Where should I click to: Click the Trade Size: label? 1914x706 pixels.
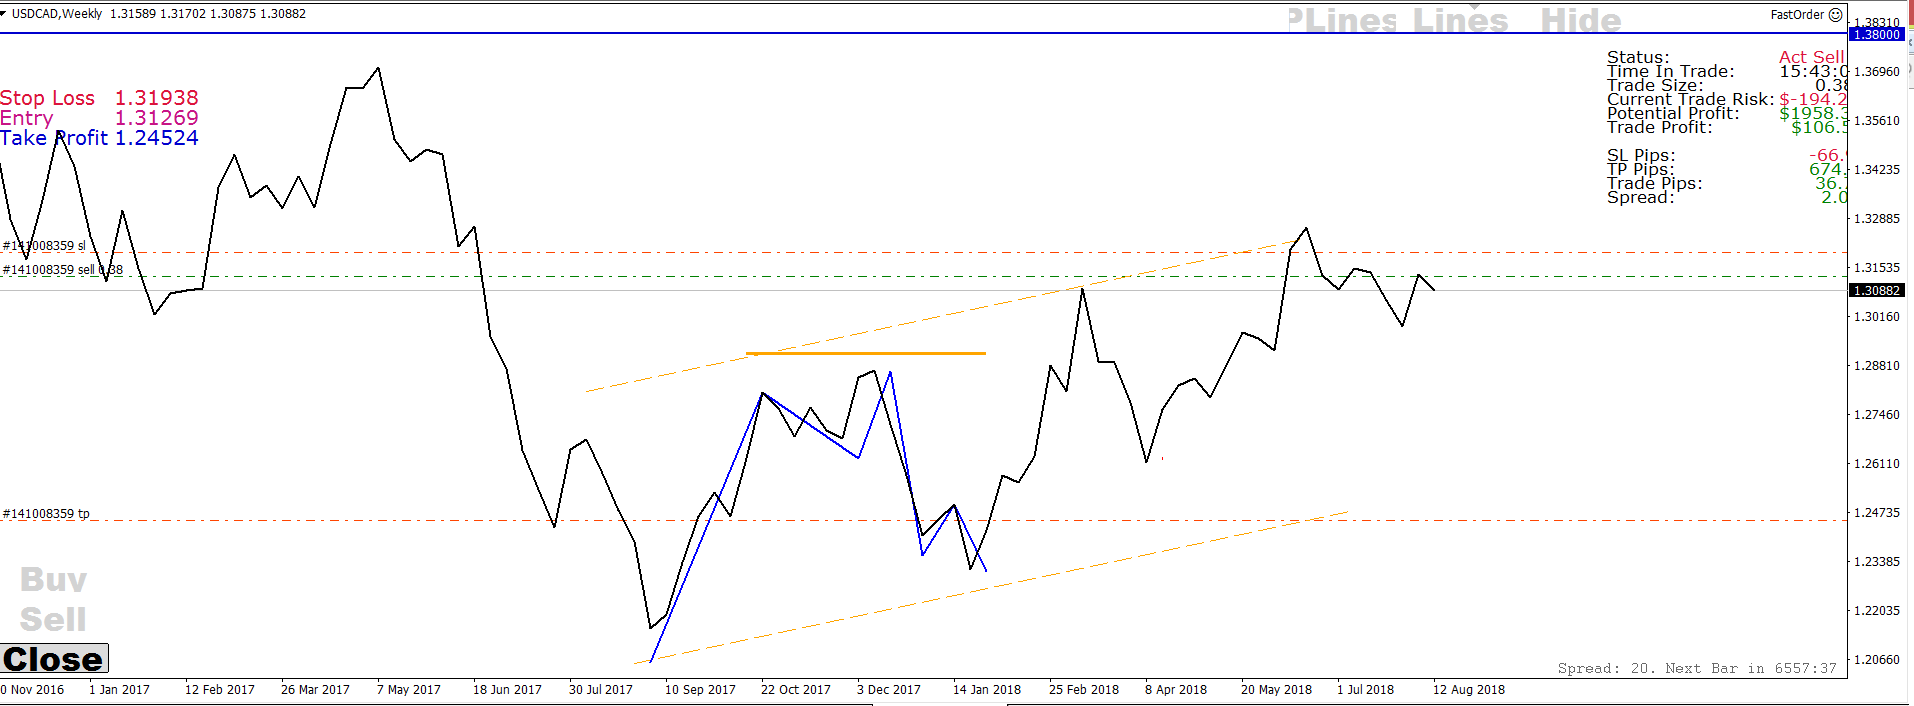pyautogui.click(x=1655, y=86)
